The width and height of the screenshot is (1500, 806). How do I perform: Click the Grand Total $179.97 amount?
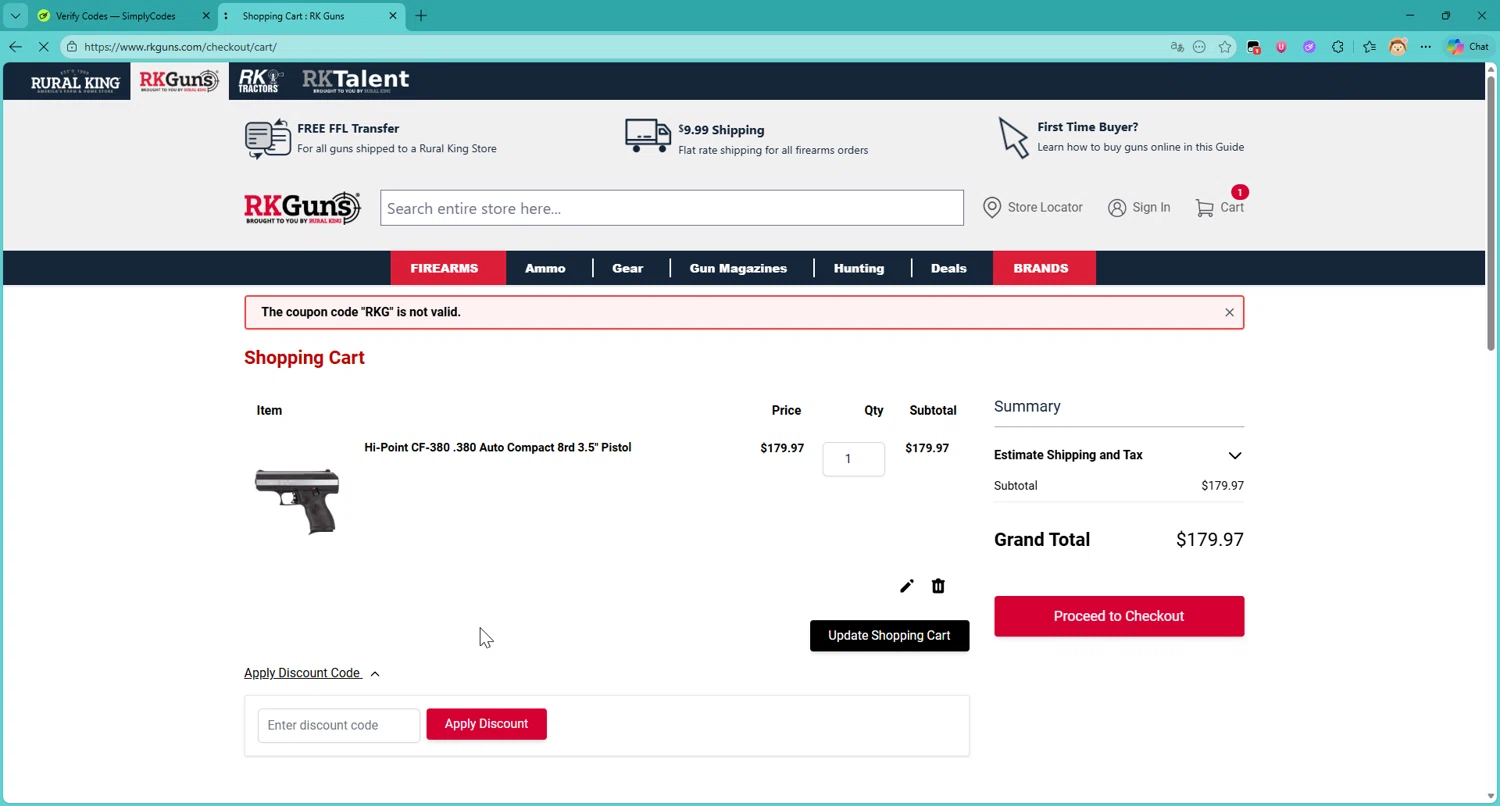pos(1210,540)
